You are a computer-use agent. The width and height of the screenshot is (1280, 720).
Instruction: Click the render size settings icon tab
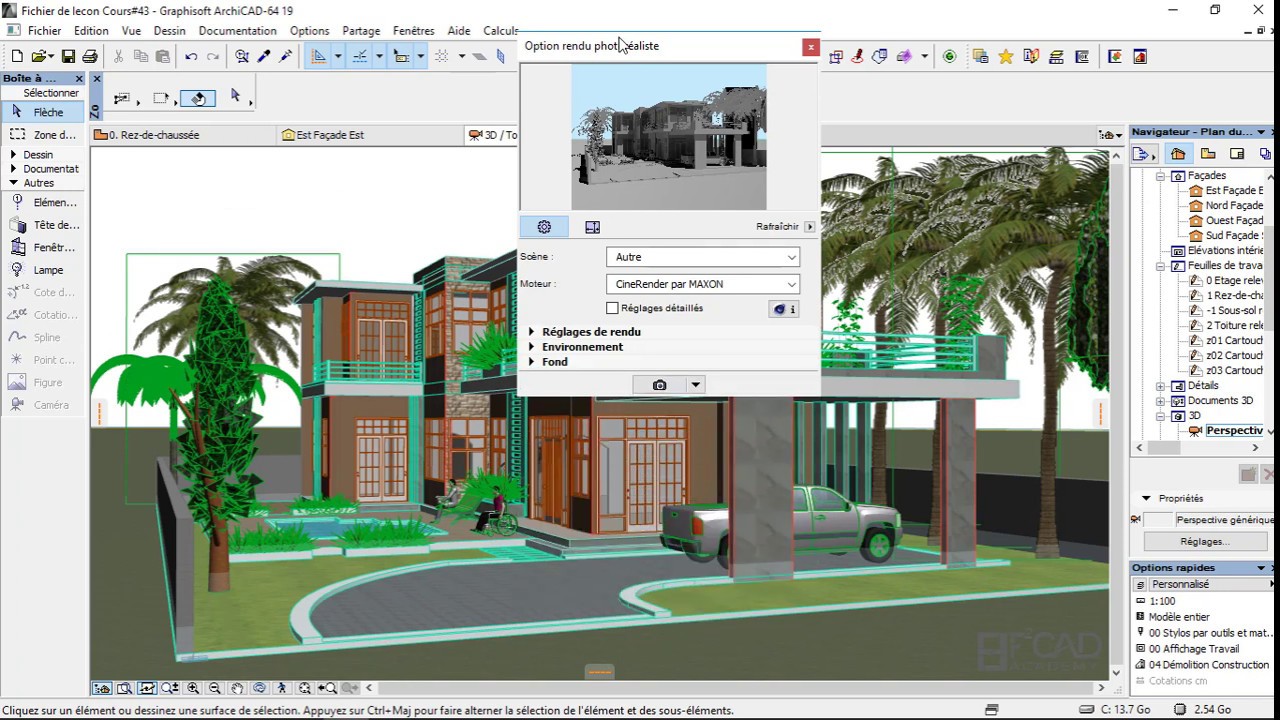pos(592,227)
